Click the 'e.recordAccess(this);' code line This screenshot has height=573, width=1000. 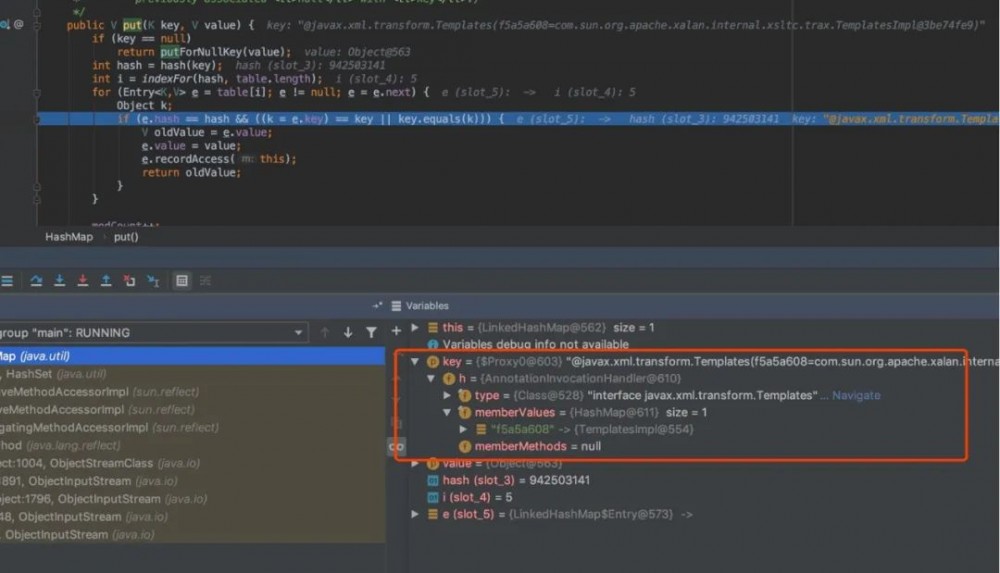[219, 159]
